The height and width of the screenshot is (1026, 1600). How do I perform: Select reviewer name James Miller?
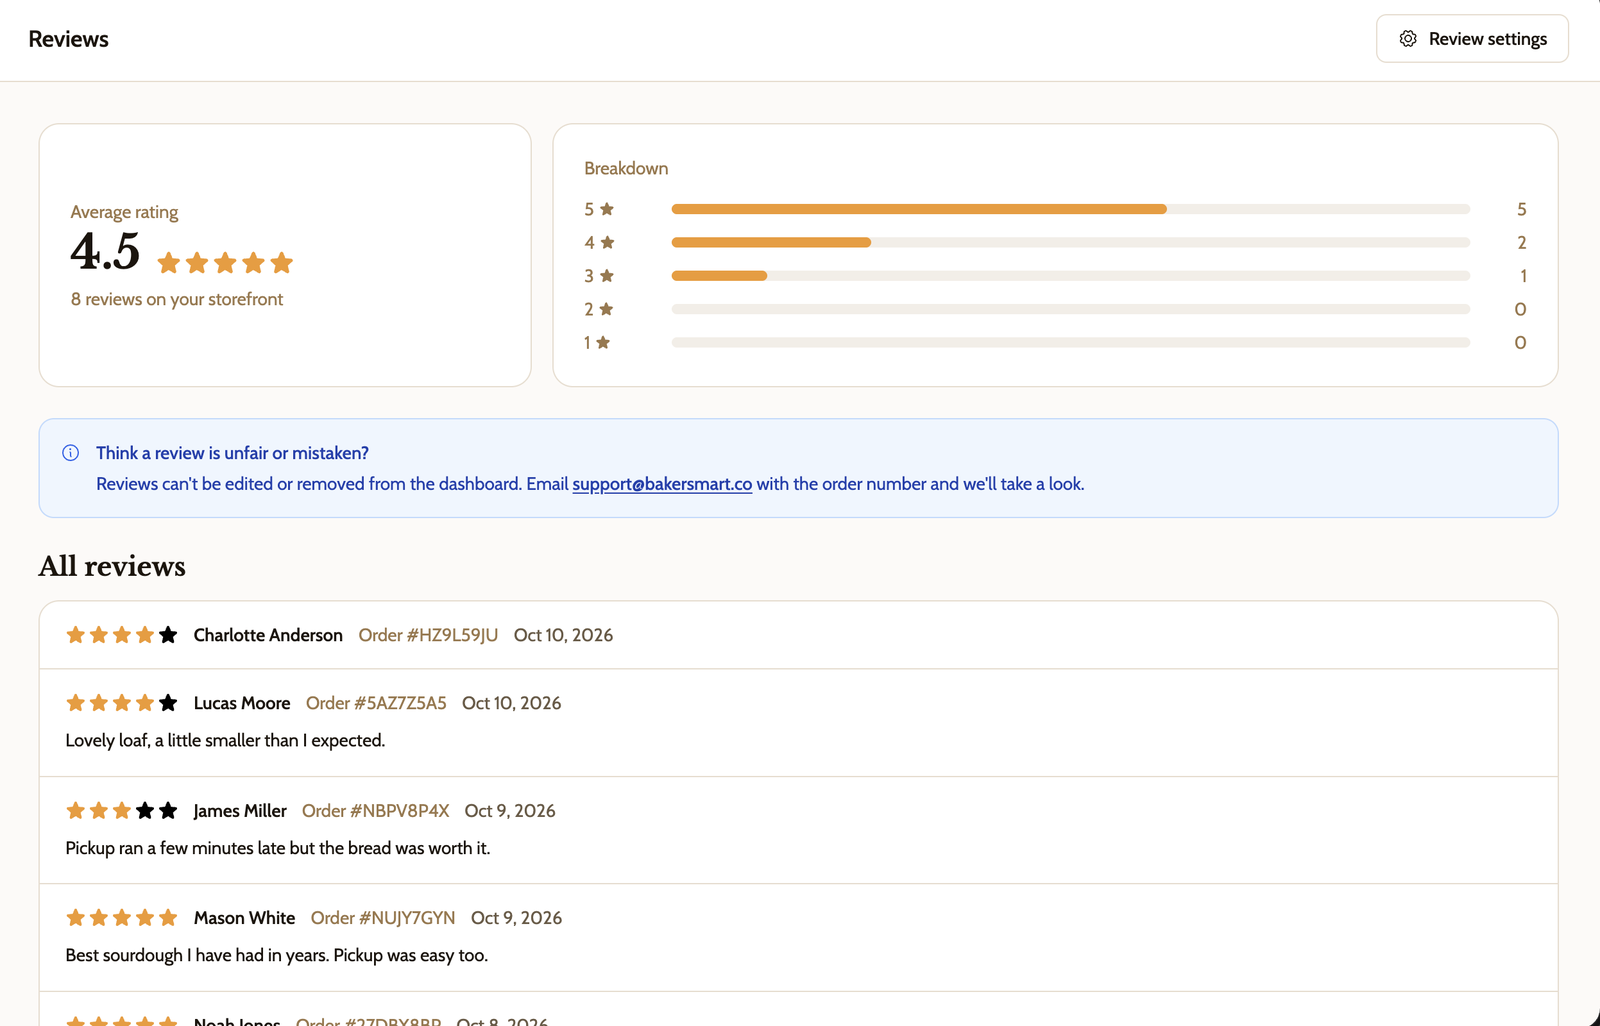tap(240, 811)
